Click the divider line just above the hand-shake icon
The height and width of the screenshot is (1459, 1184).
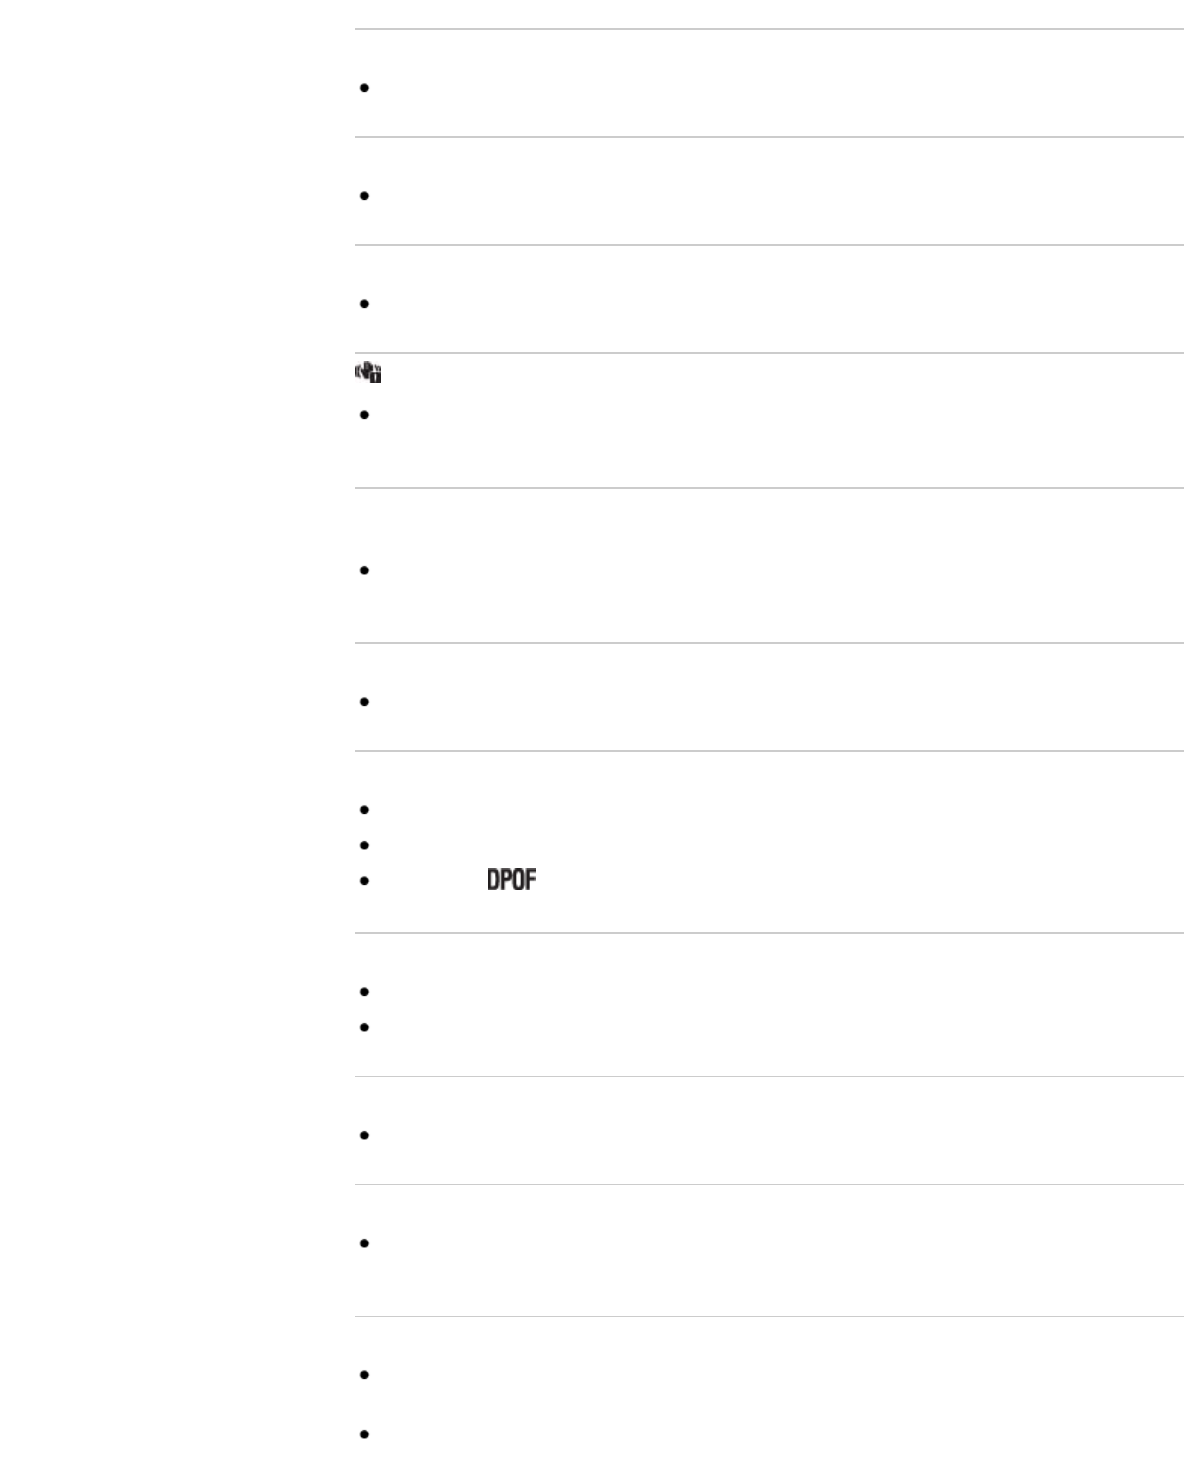point(769,352)
